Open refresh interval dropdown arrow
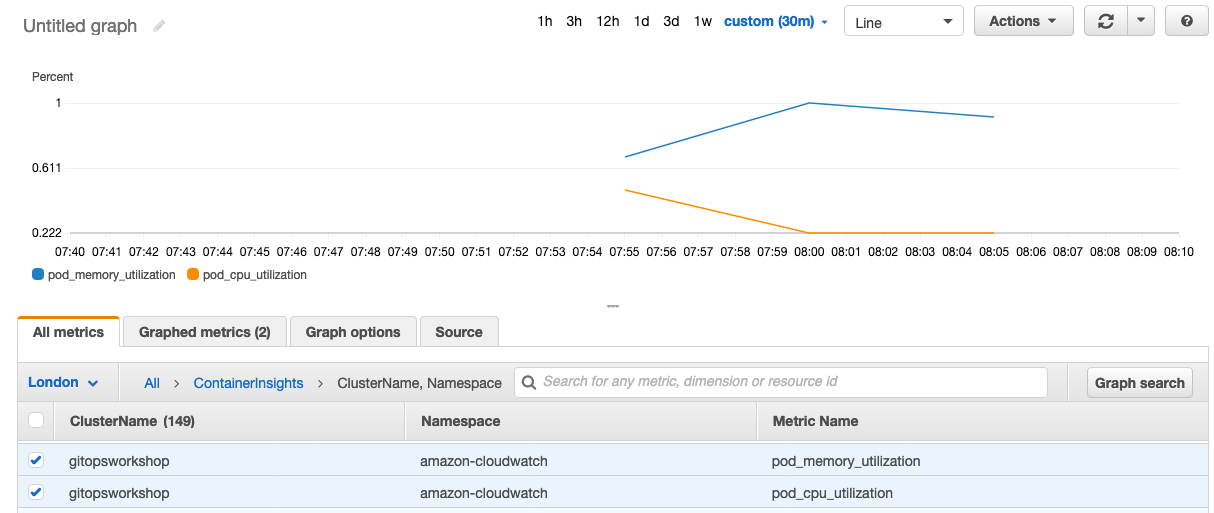The height and width of the screenshot is (513, 1214). (1141, 21)
